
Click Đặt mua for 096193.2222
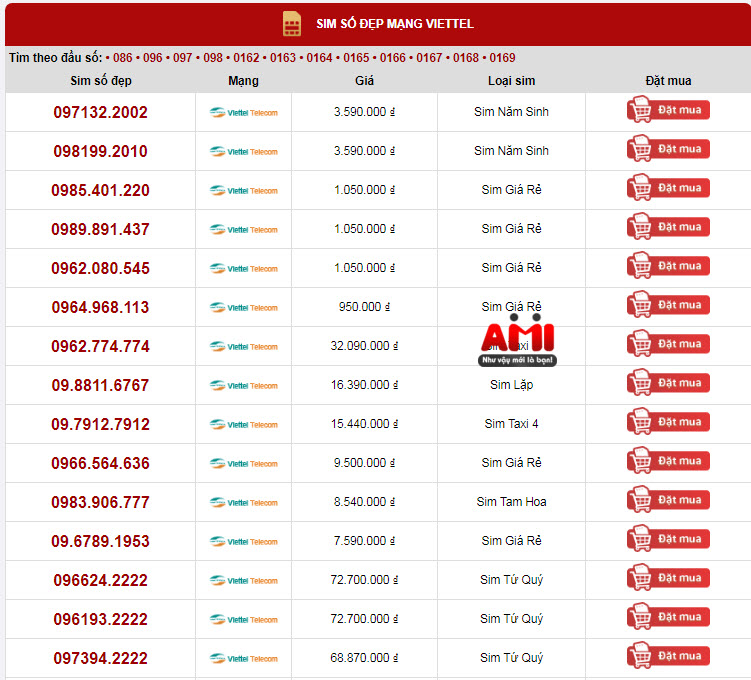pos(668,617)
